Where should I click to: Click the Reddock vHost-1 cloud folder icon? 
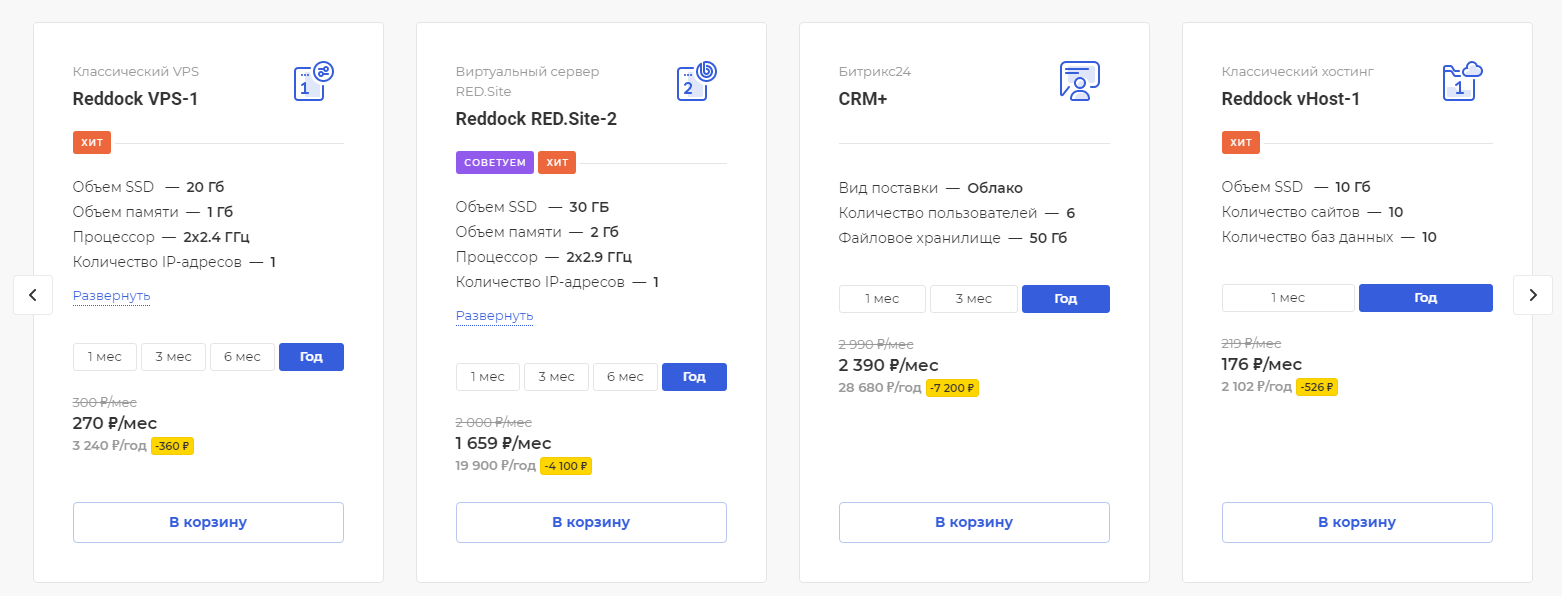pos(1462,81)
